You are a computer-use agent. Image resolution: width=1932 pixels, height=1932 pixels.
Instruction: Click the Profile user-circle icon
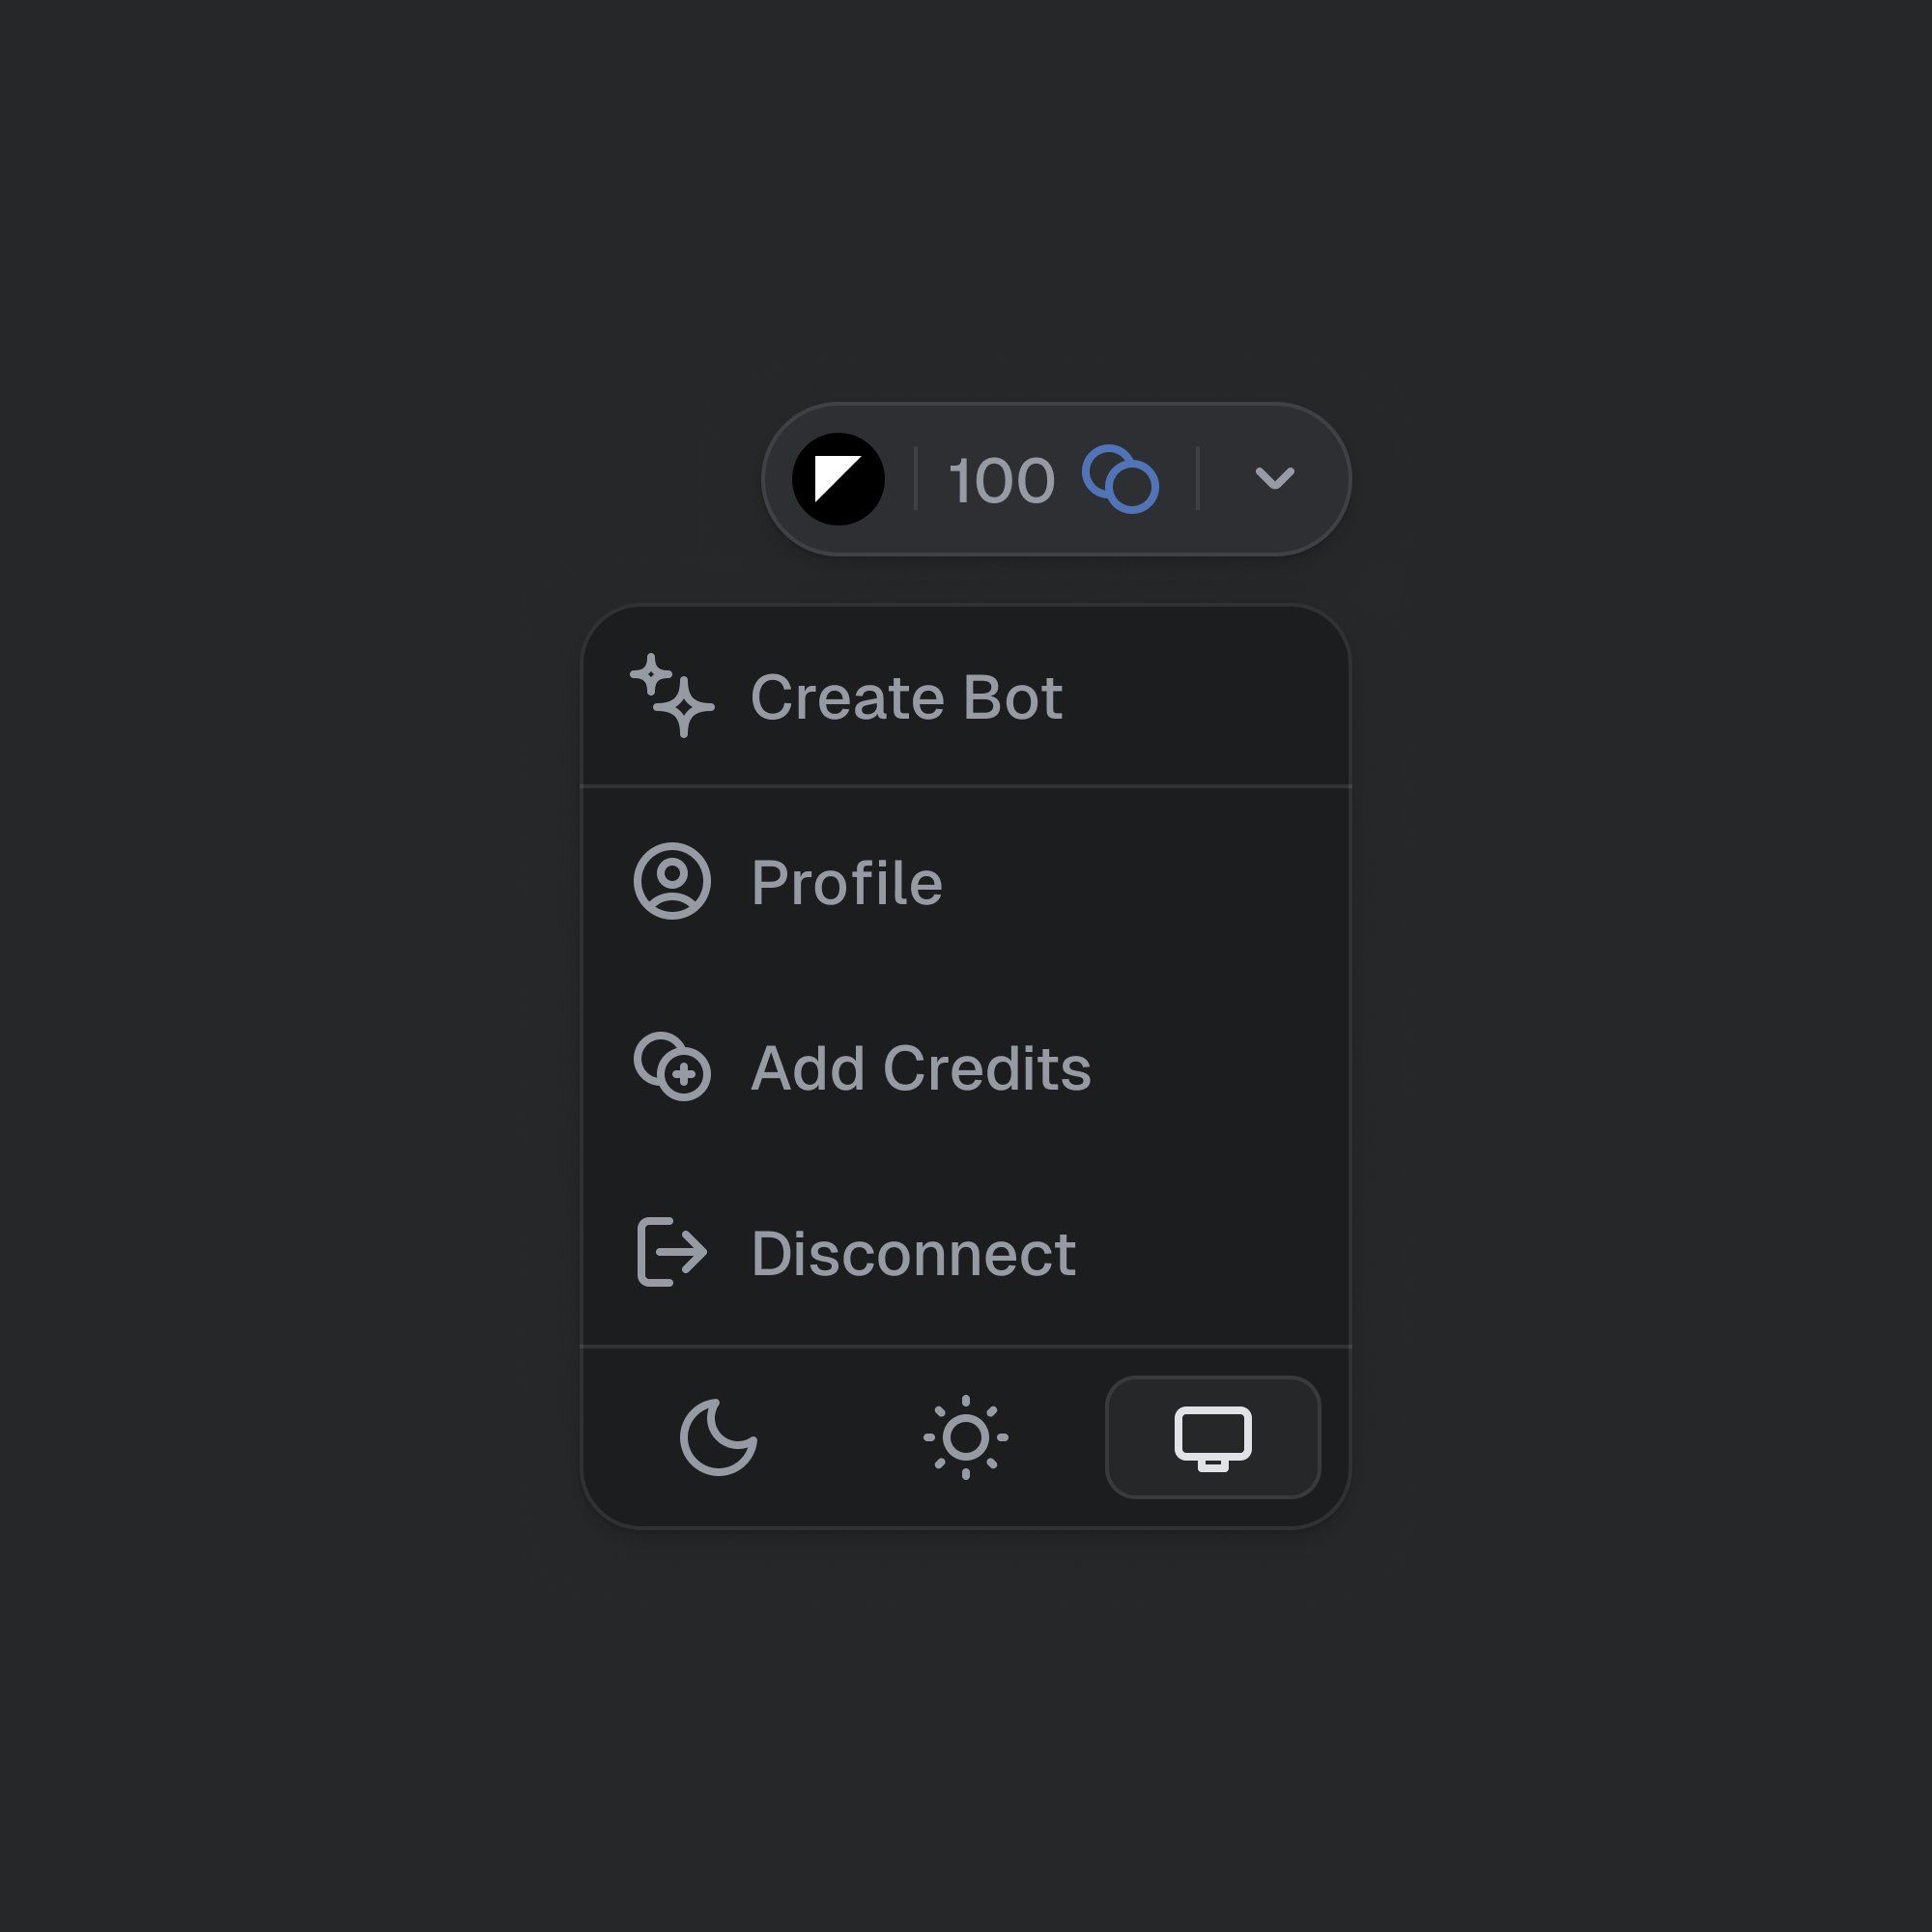pyautogui.click(x=672, y=881)
